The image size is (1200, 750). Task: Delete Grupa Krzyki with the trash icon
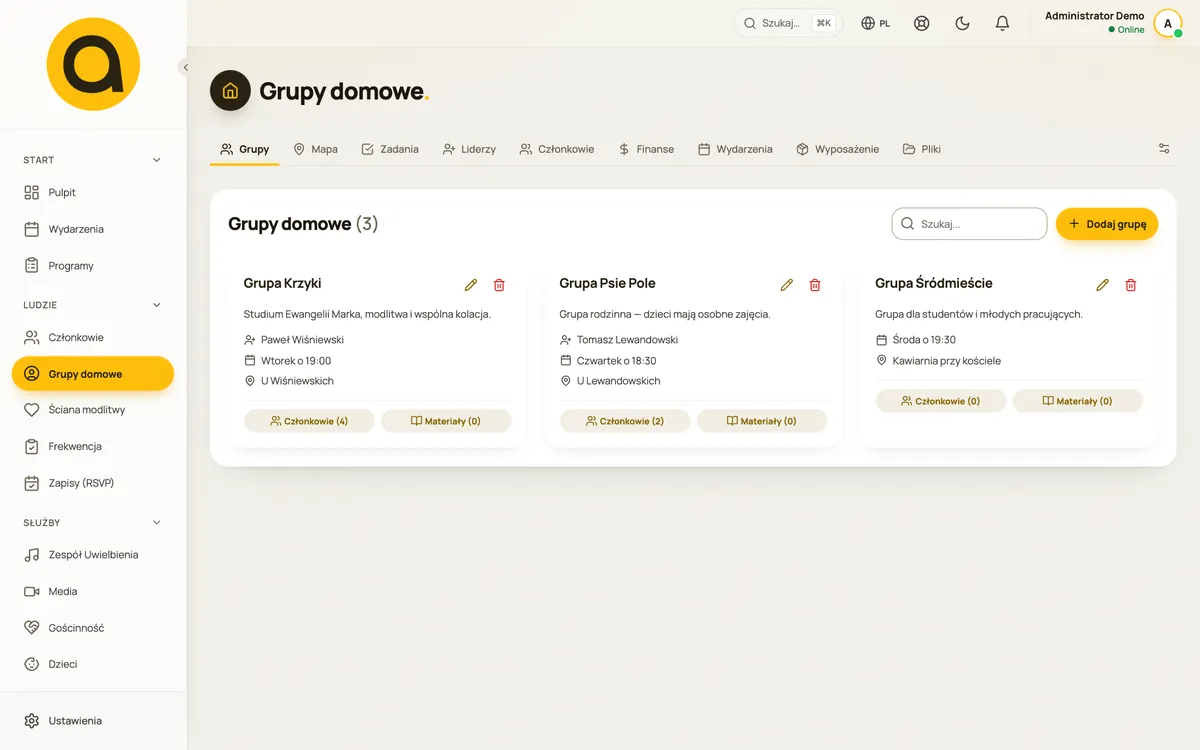pyautogui.click(x=499, y=285)
